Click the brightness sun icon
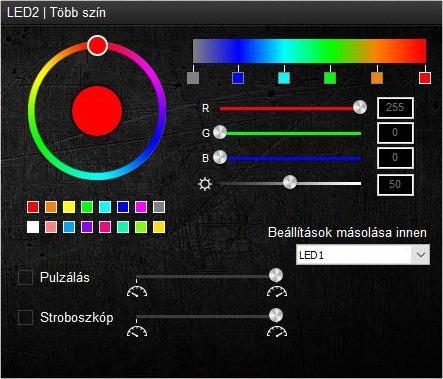This screenshot has height=379, width=443. [205, 184]
